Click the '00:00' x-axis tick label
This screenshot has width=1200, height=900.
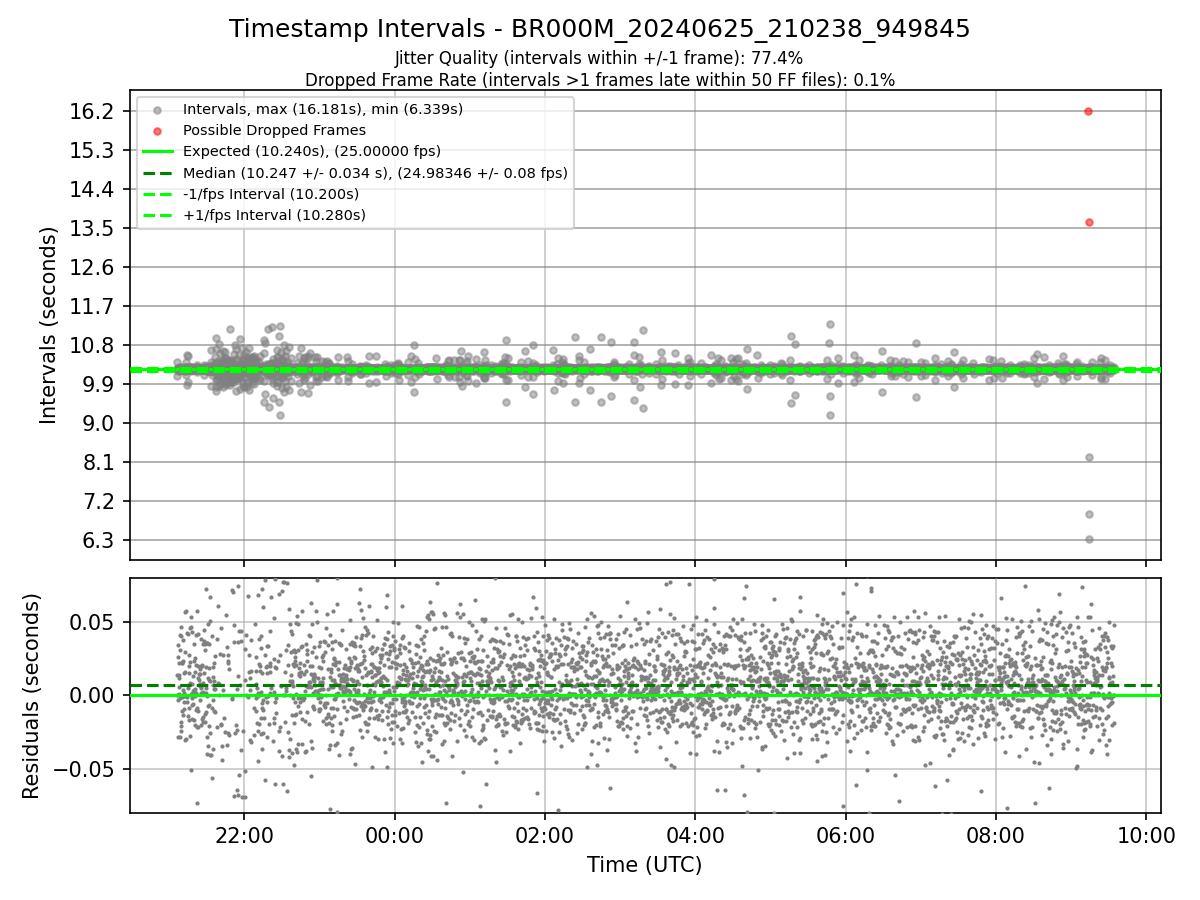coord(394,835)
